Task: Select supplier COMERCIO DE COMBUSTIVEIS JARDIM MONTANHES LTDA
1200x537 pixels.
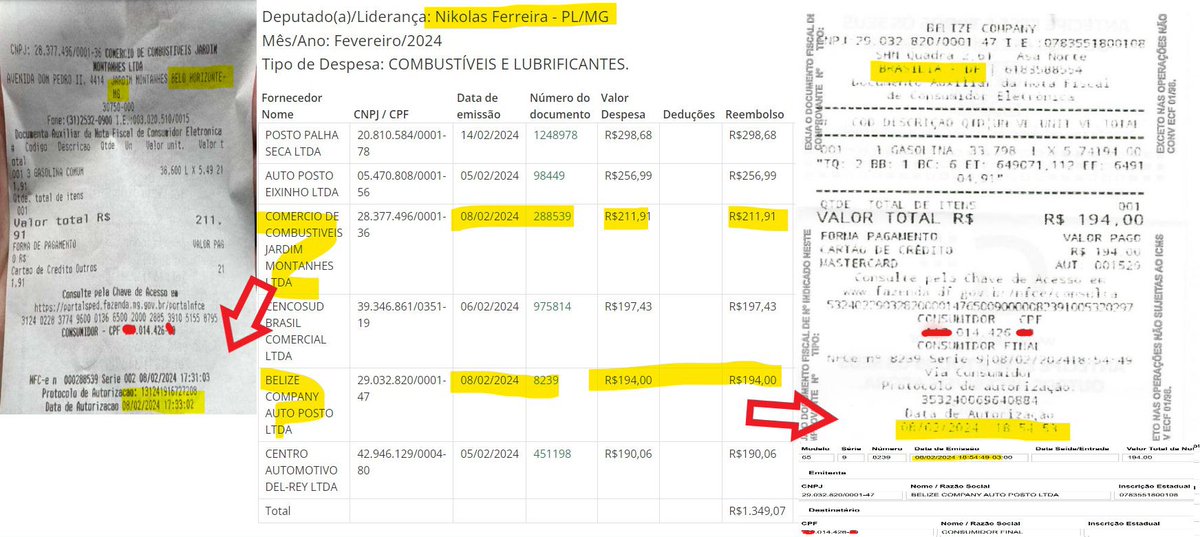Action: pyautogui.click(x=303, y=247)
